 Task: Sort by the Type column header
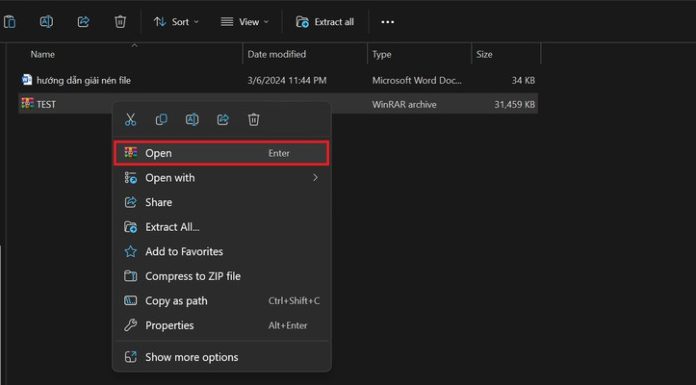click(382, 54)
